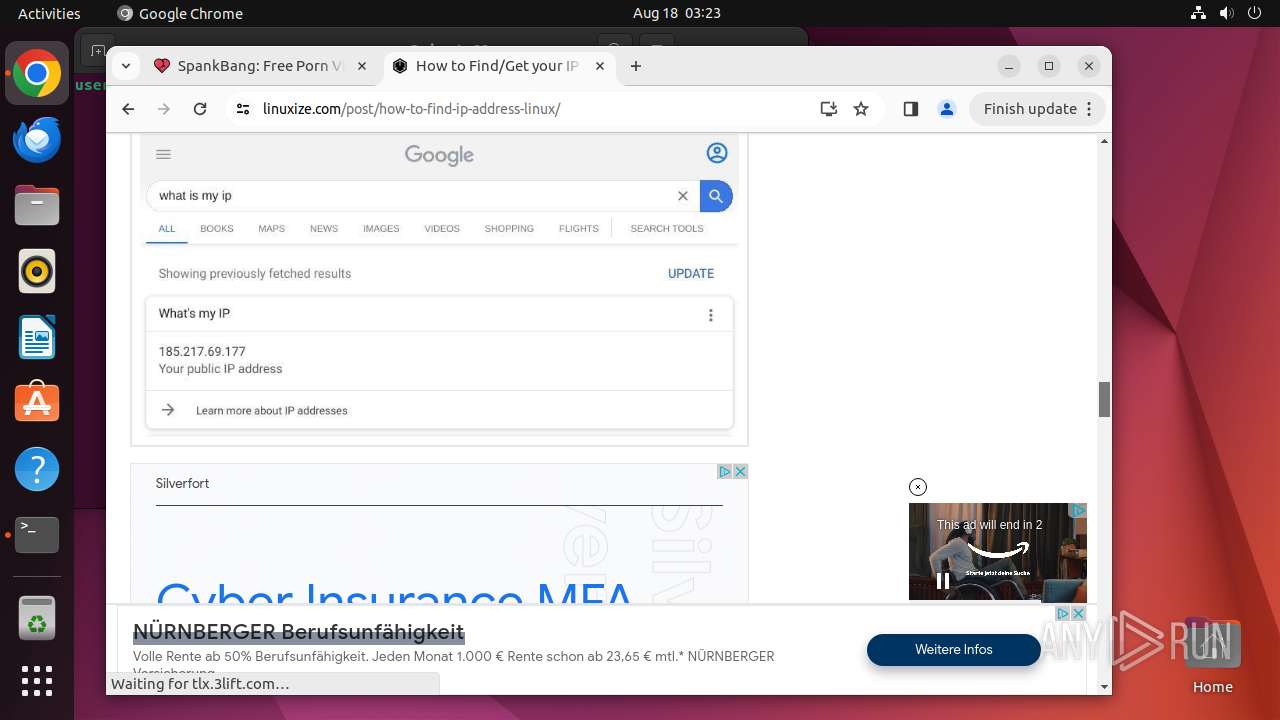
Task: Select the SHOPPING results tab
Action: (509, 229)
